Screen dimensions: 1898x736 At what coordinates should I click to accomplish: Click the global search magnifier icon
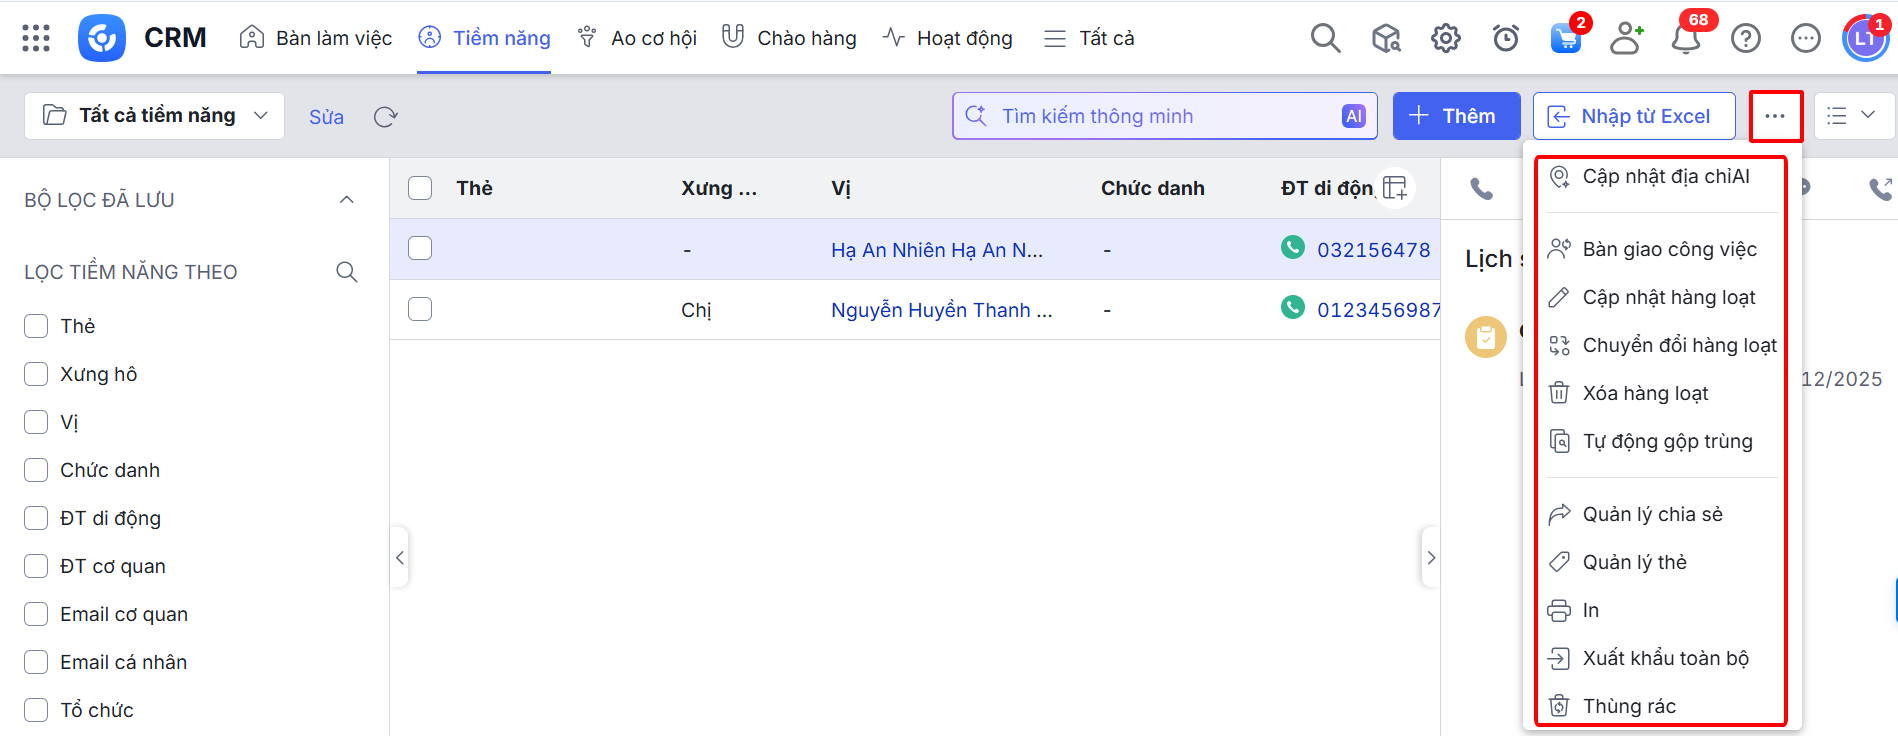1325,38
